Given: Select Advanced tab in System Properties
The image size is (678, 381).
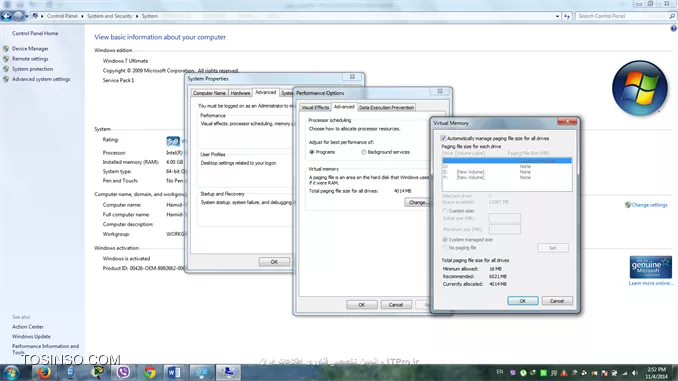Looking at the screenshot, I should (265, 92).
